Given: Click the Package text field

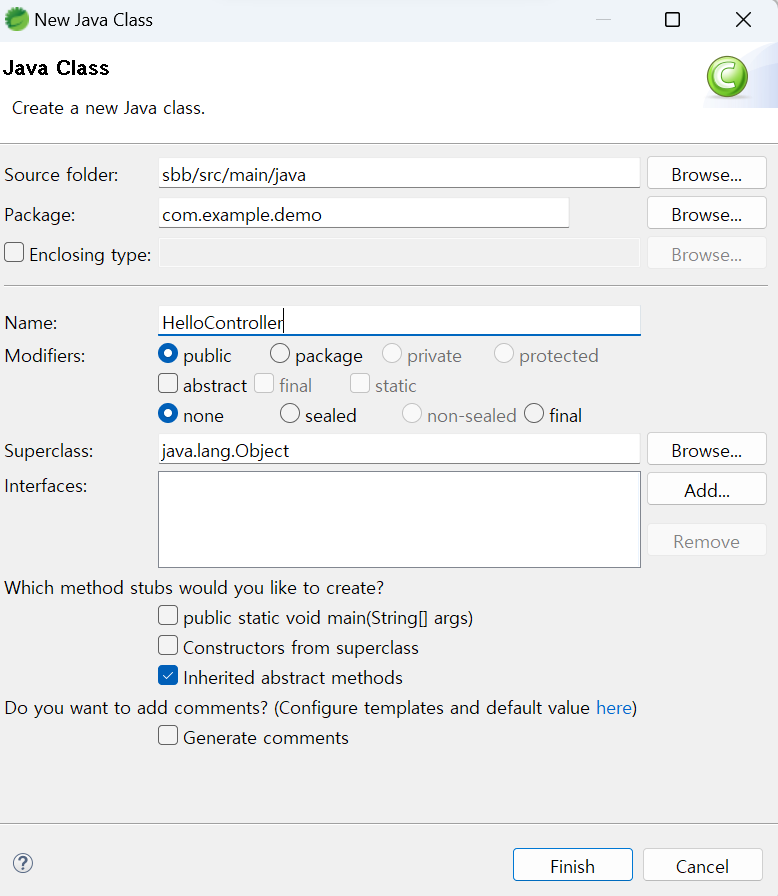Looking at the screenshot, I should (x=364, y=214).
